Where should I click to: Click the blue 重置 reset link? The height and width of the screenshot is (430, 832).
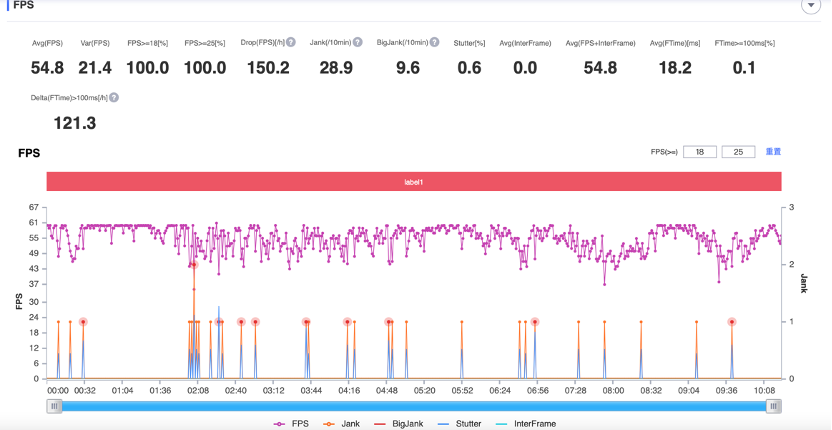click(773, 152)
